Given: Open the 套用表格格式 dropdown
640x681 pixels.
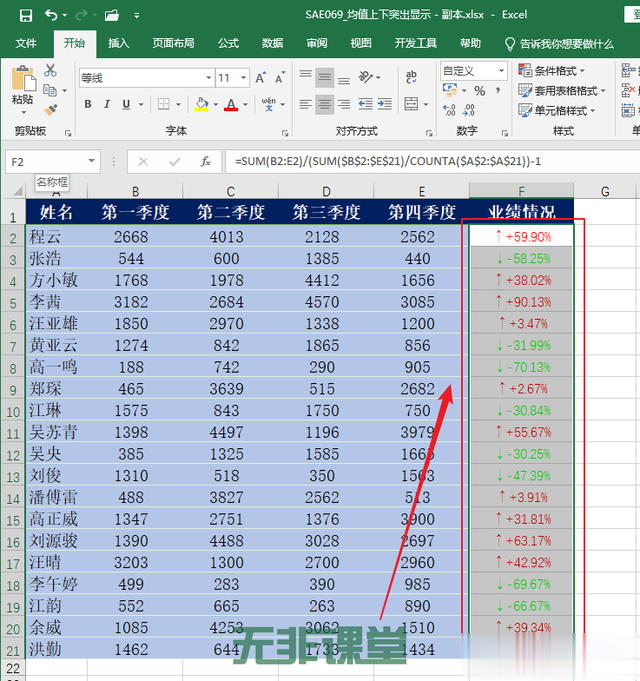Looking at the screenshot, I should click(x=562, y=90).
